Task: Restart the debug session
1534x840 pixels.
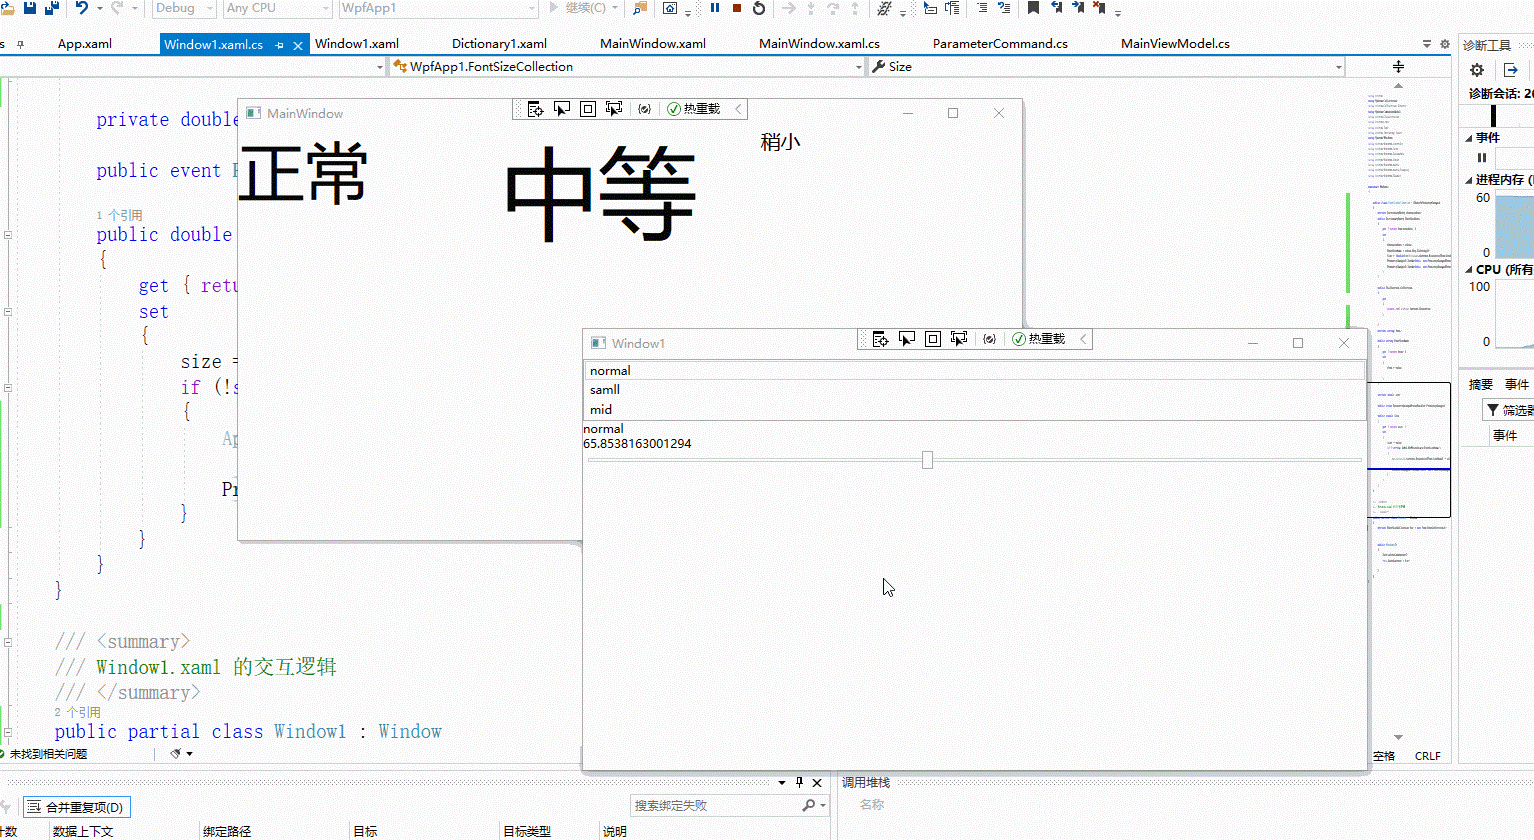Action: click(x=759, y=8)
